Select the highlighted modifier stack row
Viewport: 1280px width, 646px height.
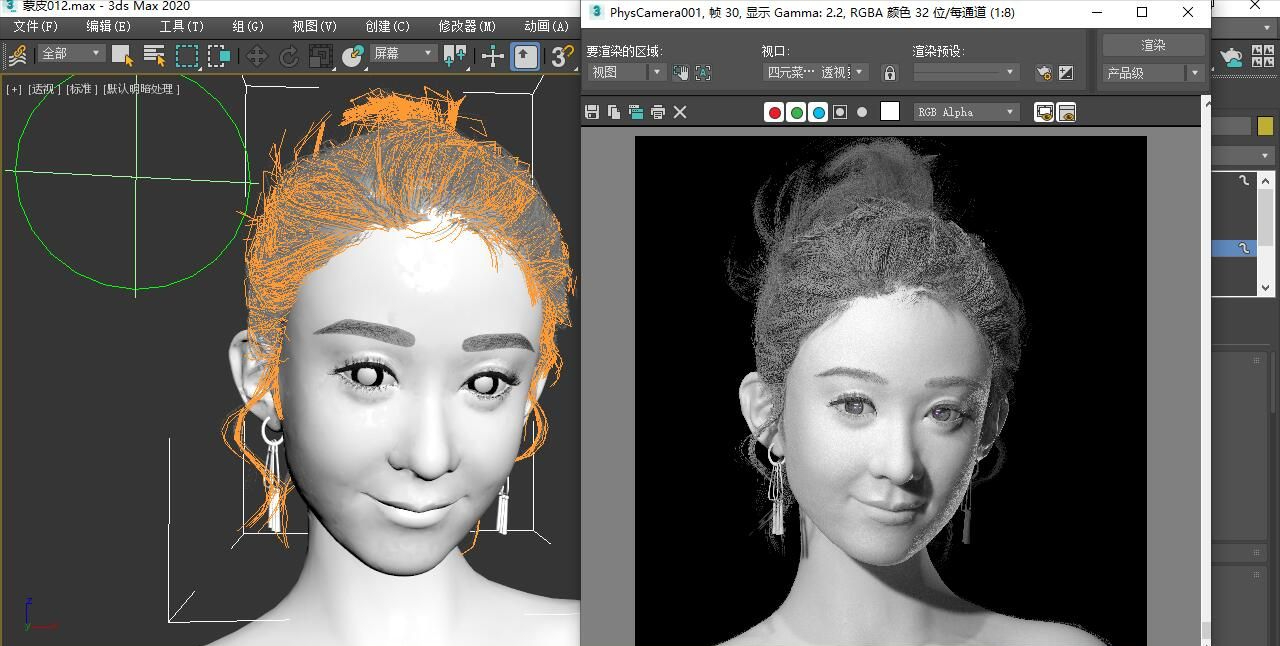(1234, 247)
